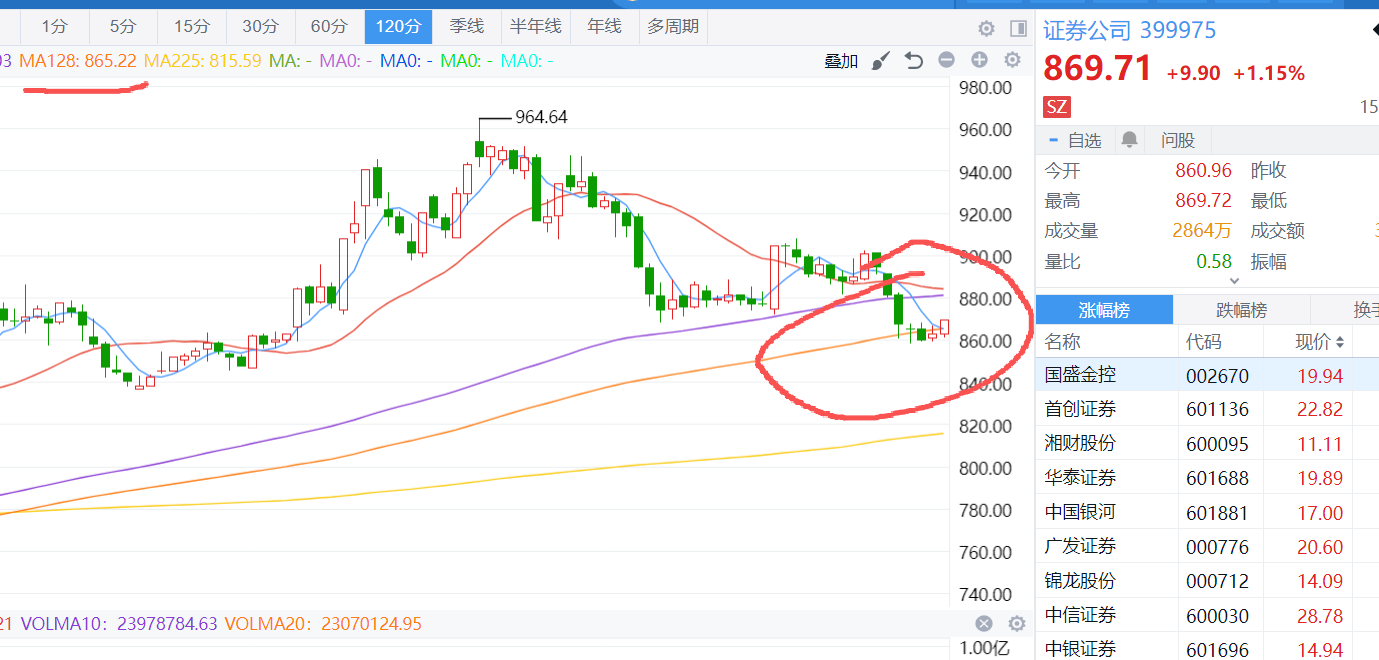Open 华泰证券 stock row
This screenshot has width=1379, height=660.
(x=1080, y=478)
